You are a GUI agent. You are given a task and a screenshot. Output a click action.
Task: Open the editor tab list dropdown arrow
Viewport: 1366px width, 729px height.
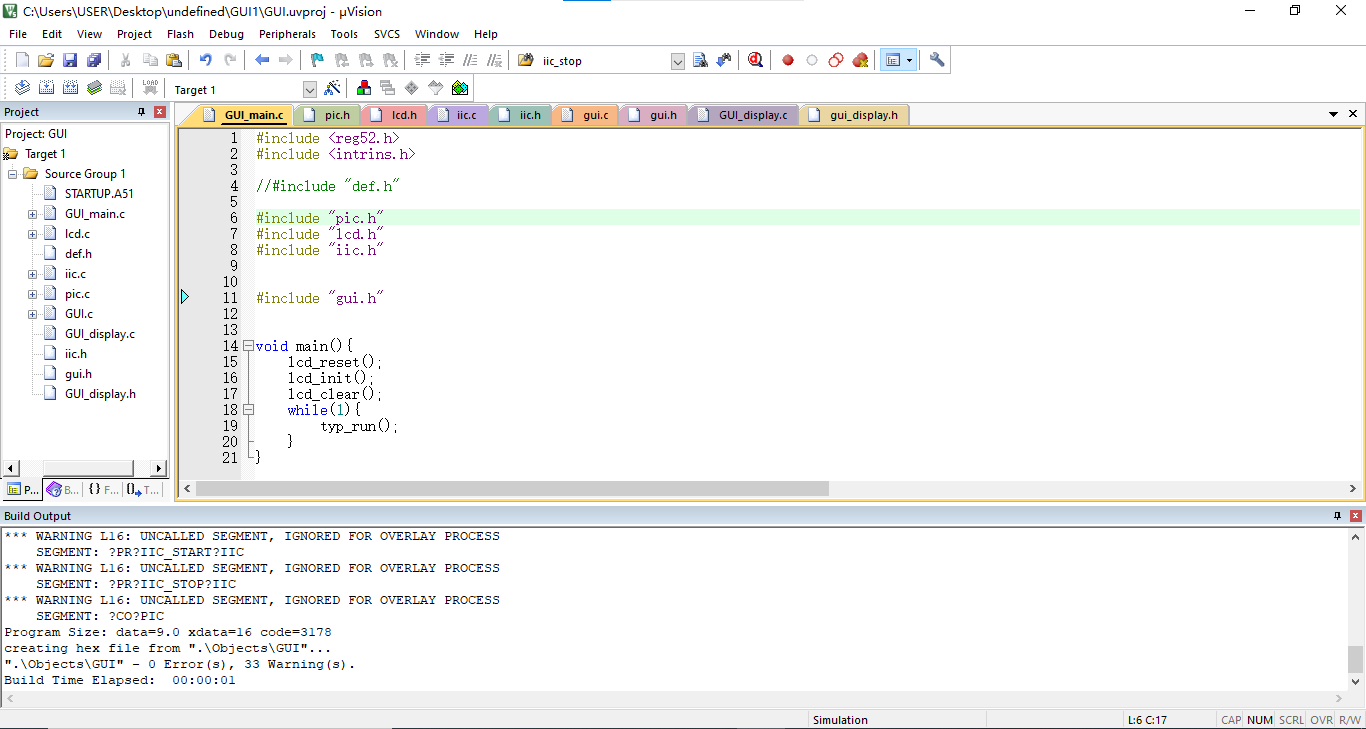pyautogui.click(x=1333, y=115)
